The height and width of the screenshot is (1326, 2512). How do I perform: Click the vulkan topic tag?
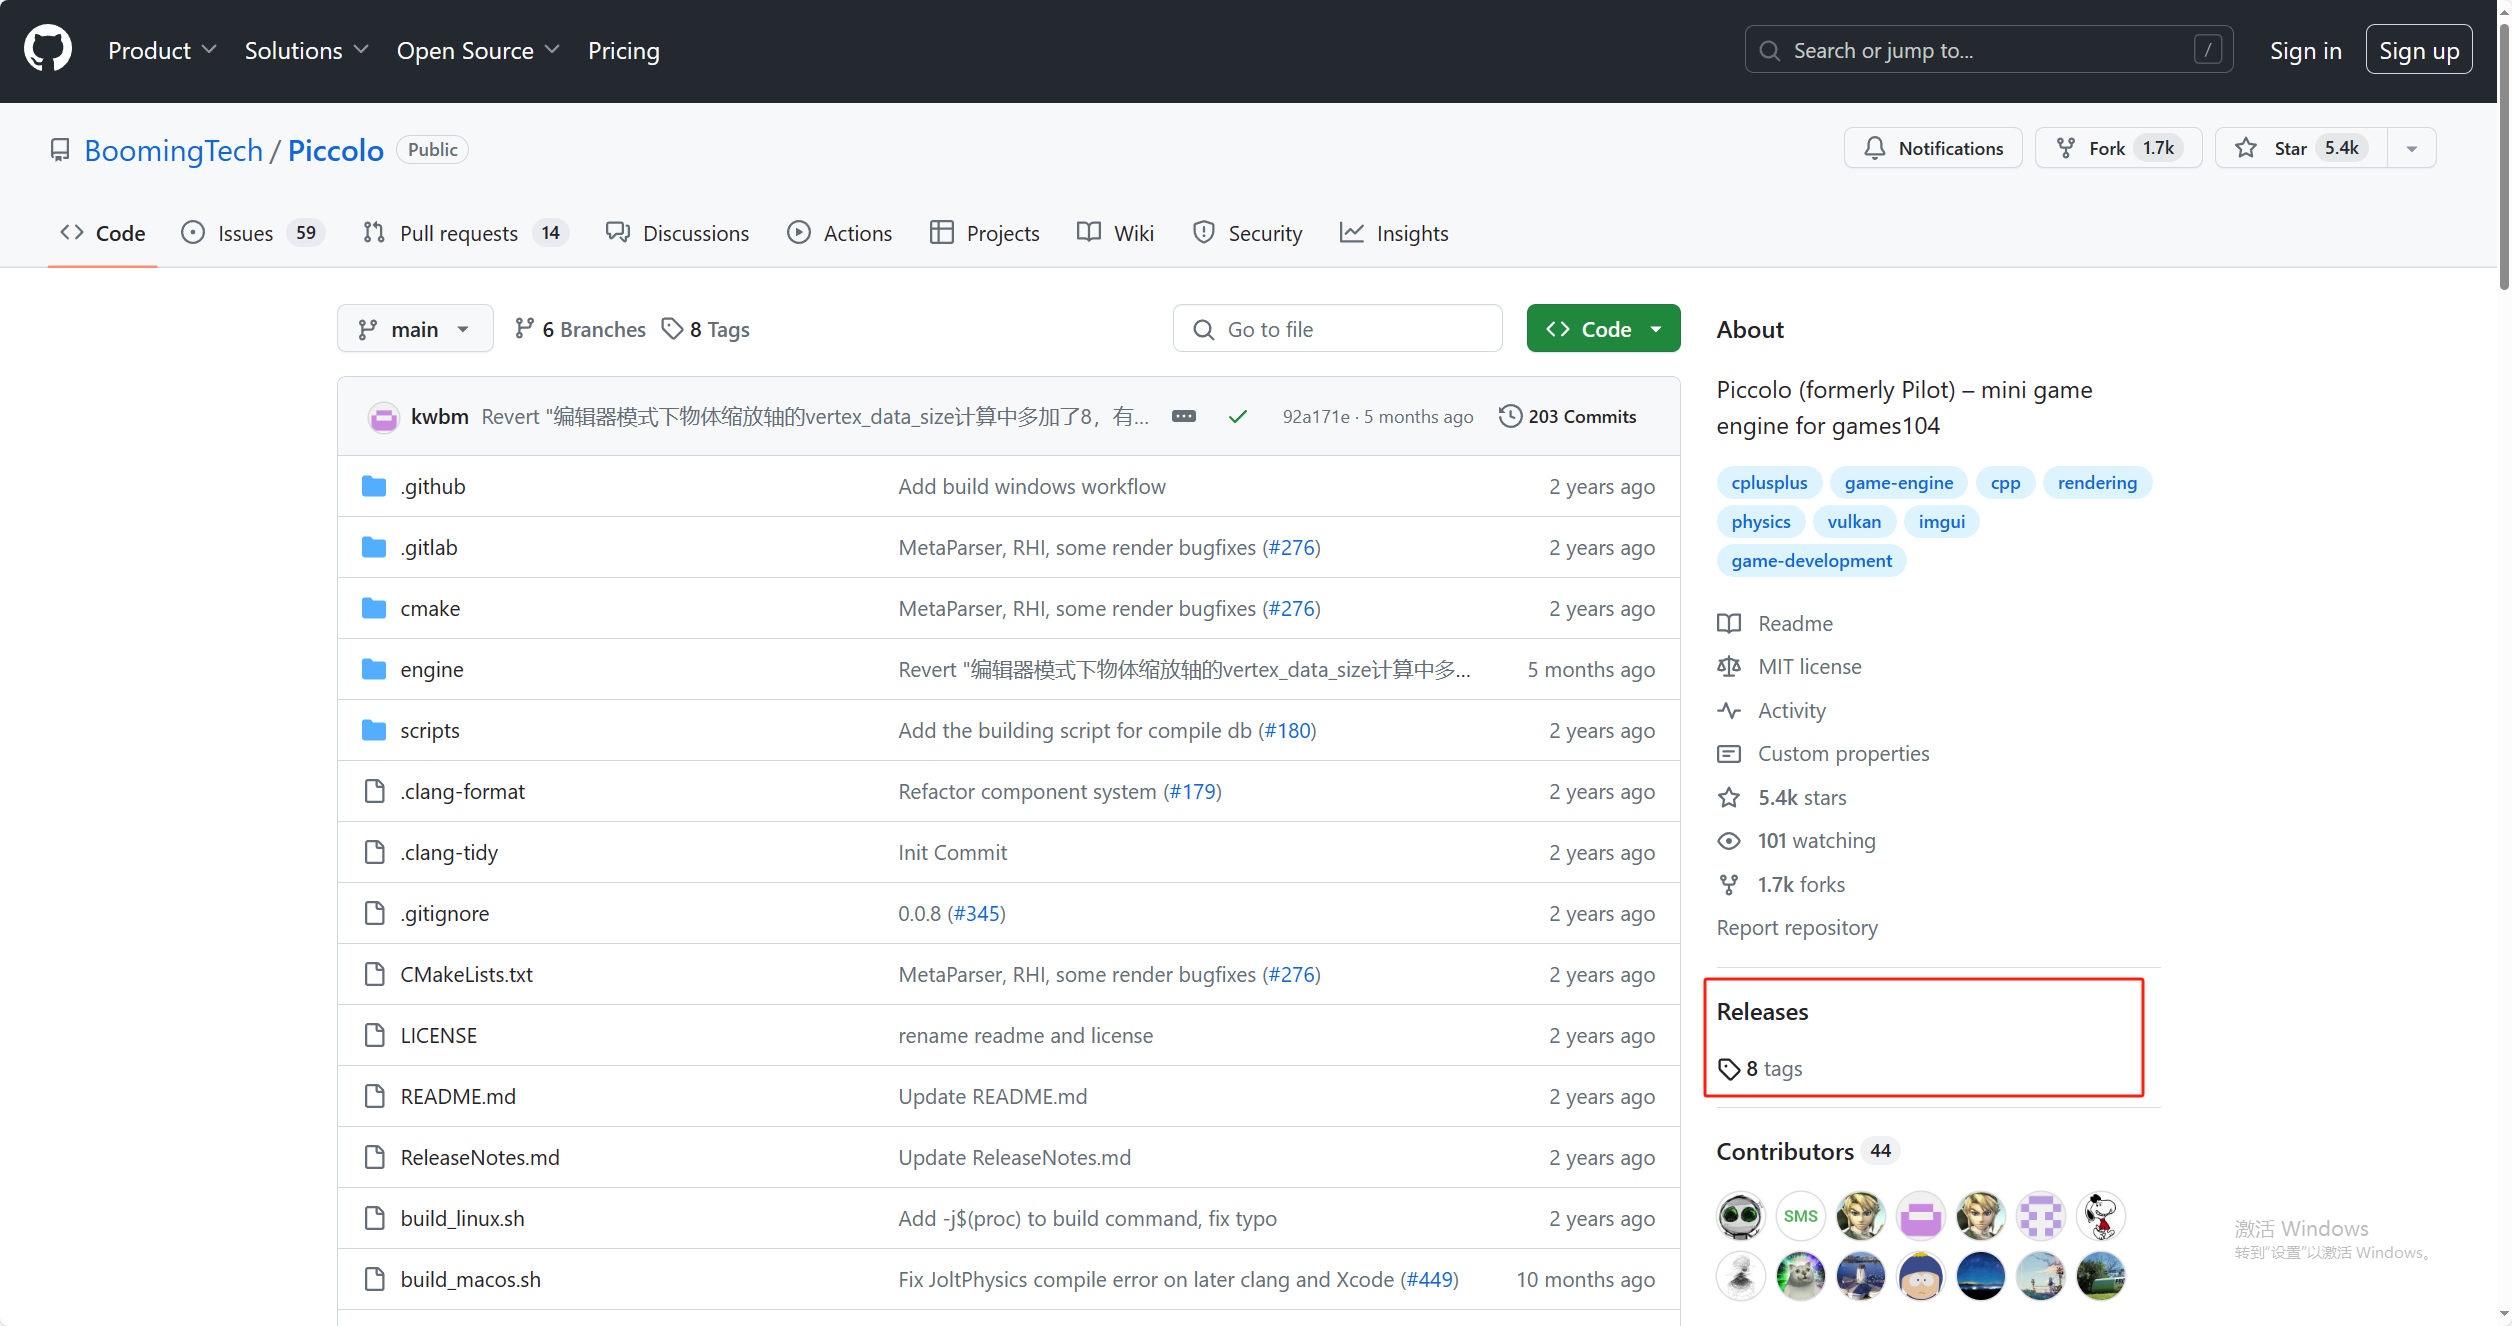[1853, 521]
